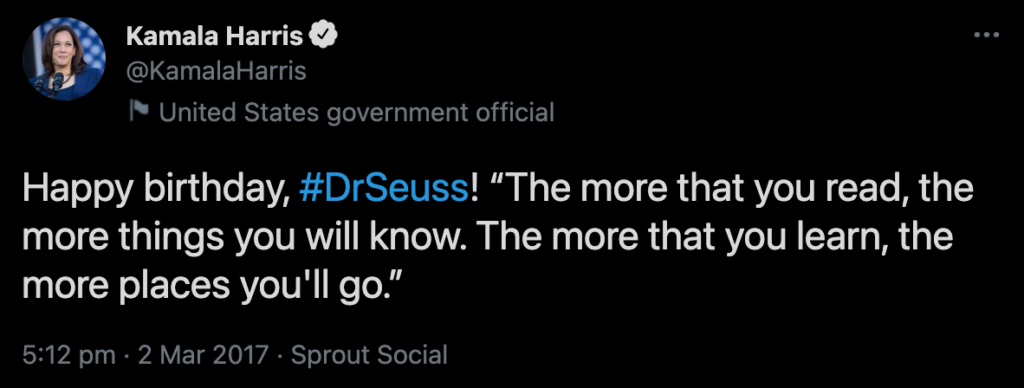Click the blue verified badge icon
Screen dimensions: 1024x388
323,37
